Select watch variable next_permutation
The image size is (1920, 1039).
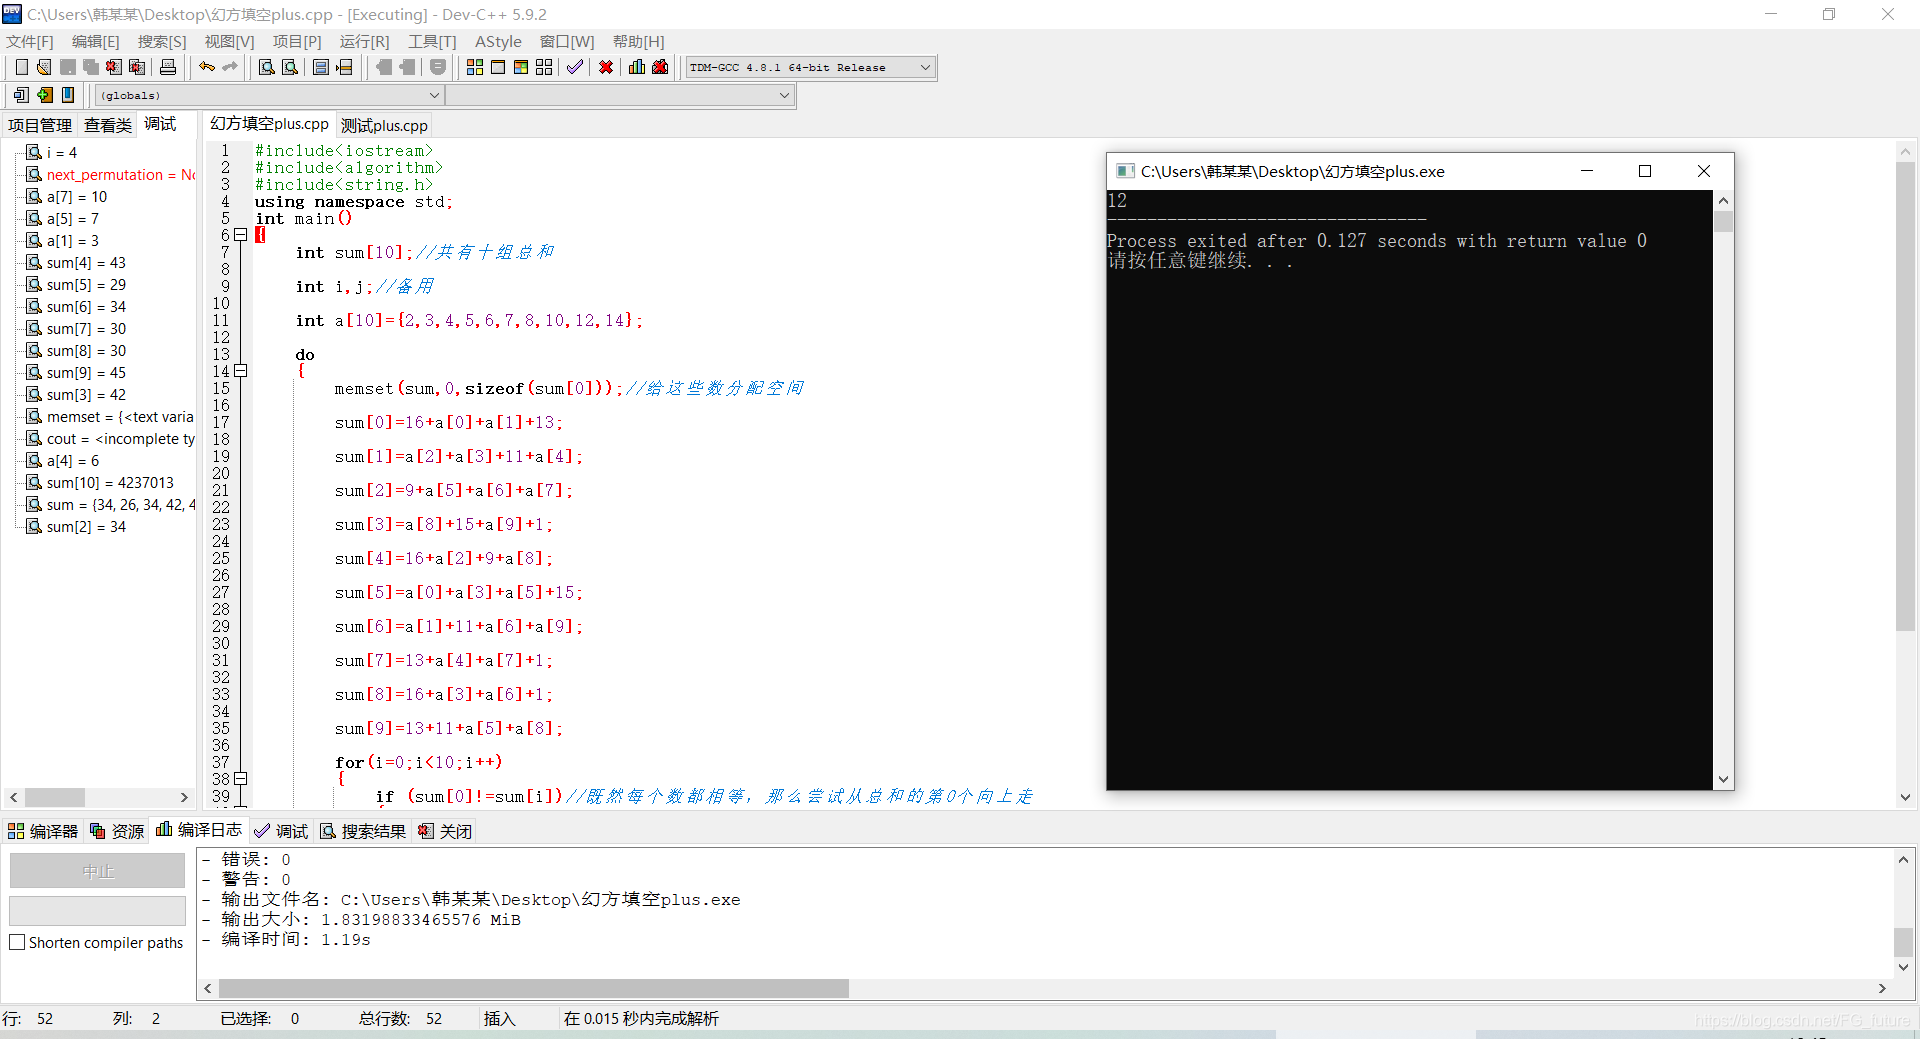[x=120, y=175]
